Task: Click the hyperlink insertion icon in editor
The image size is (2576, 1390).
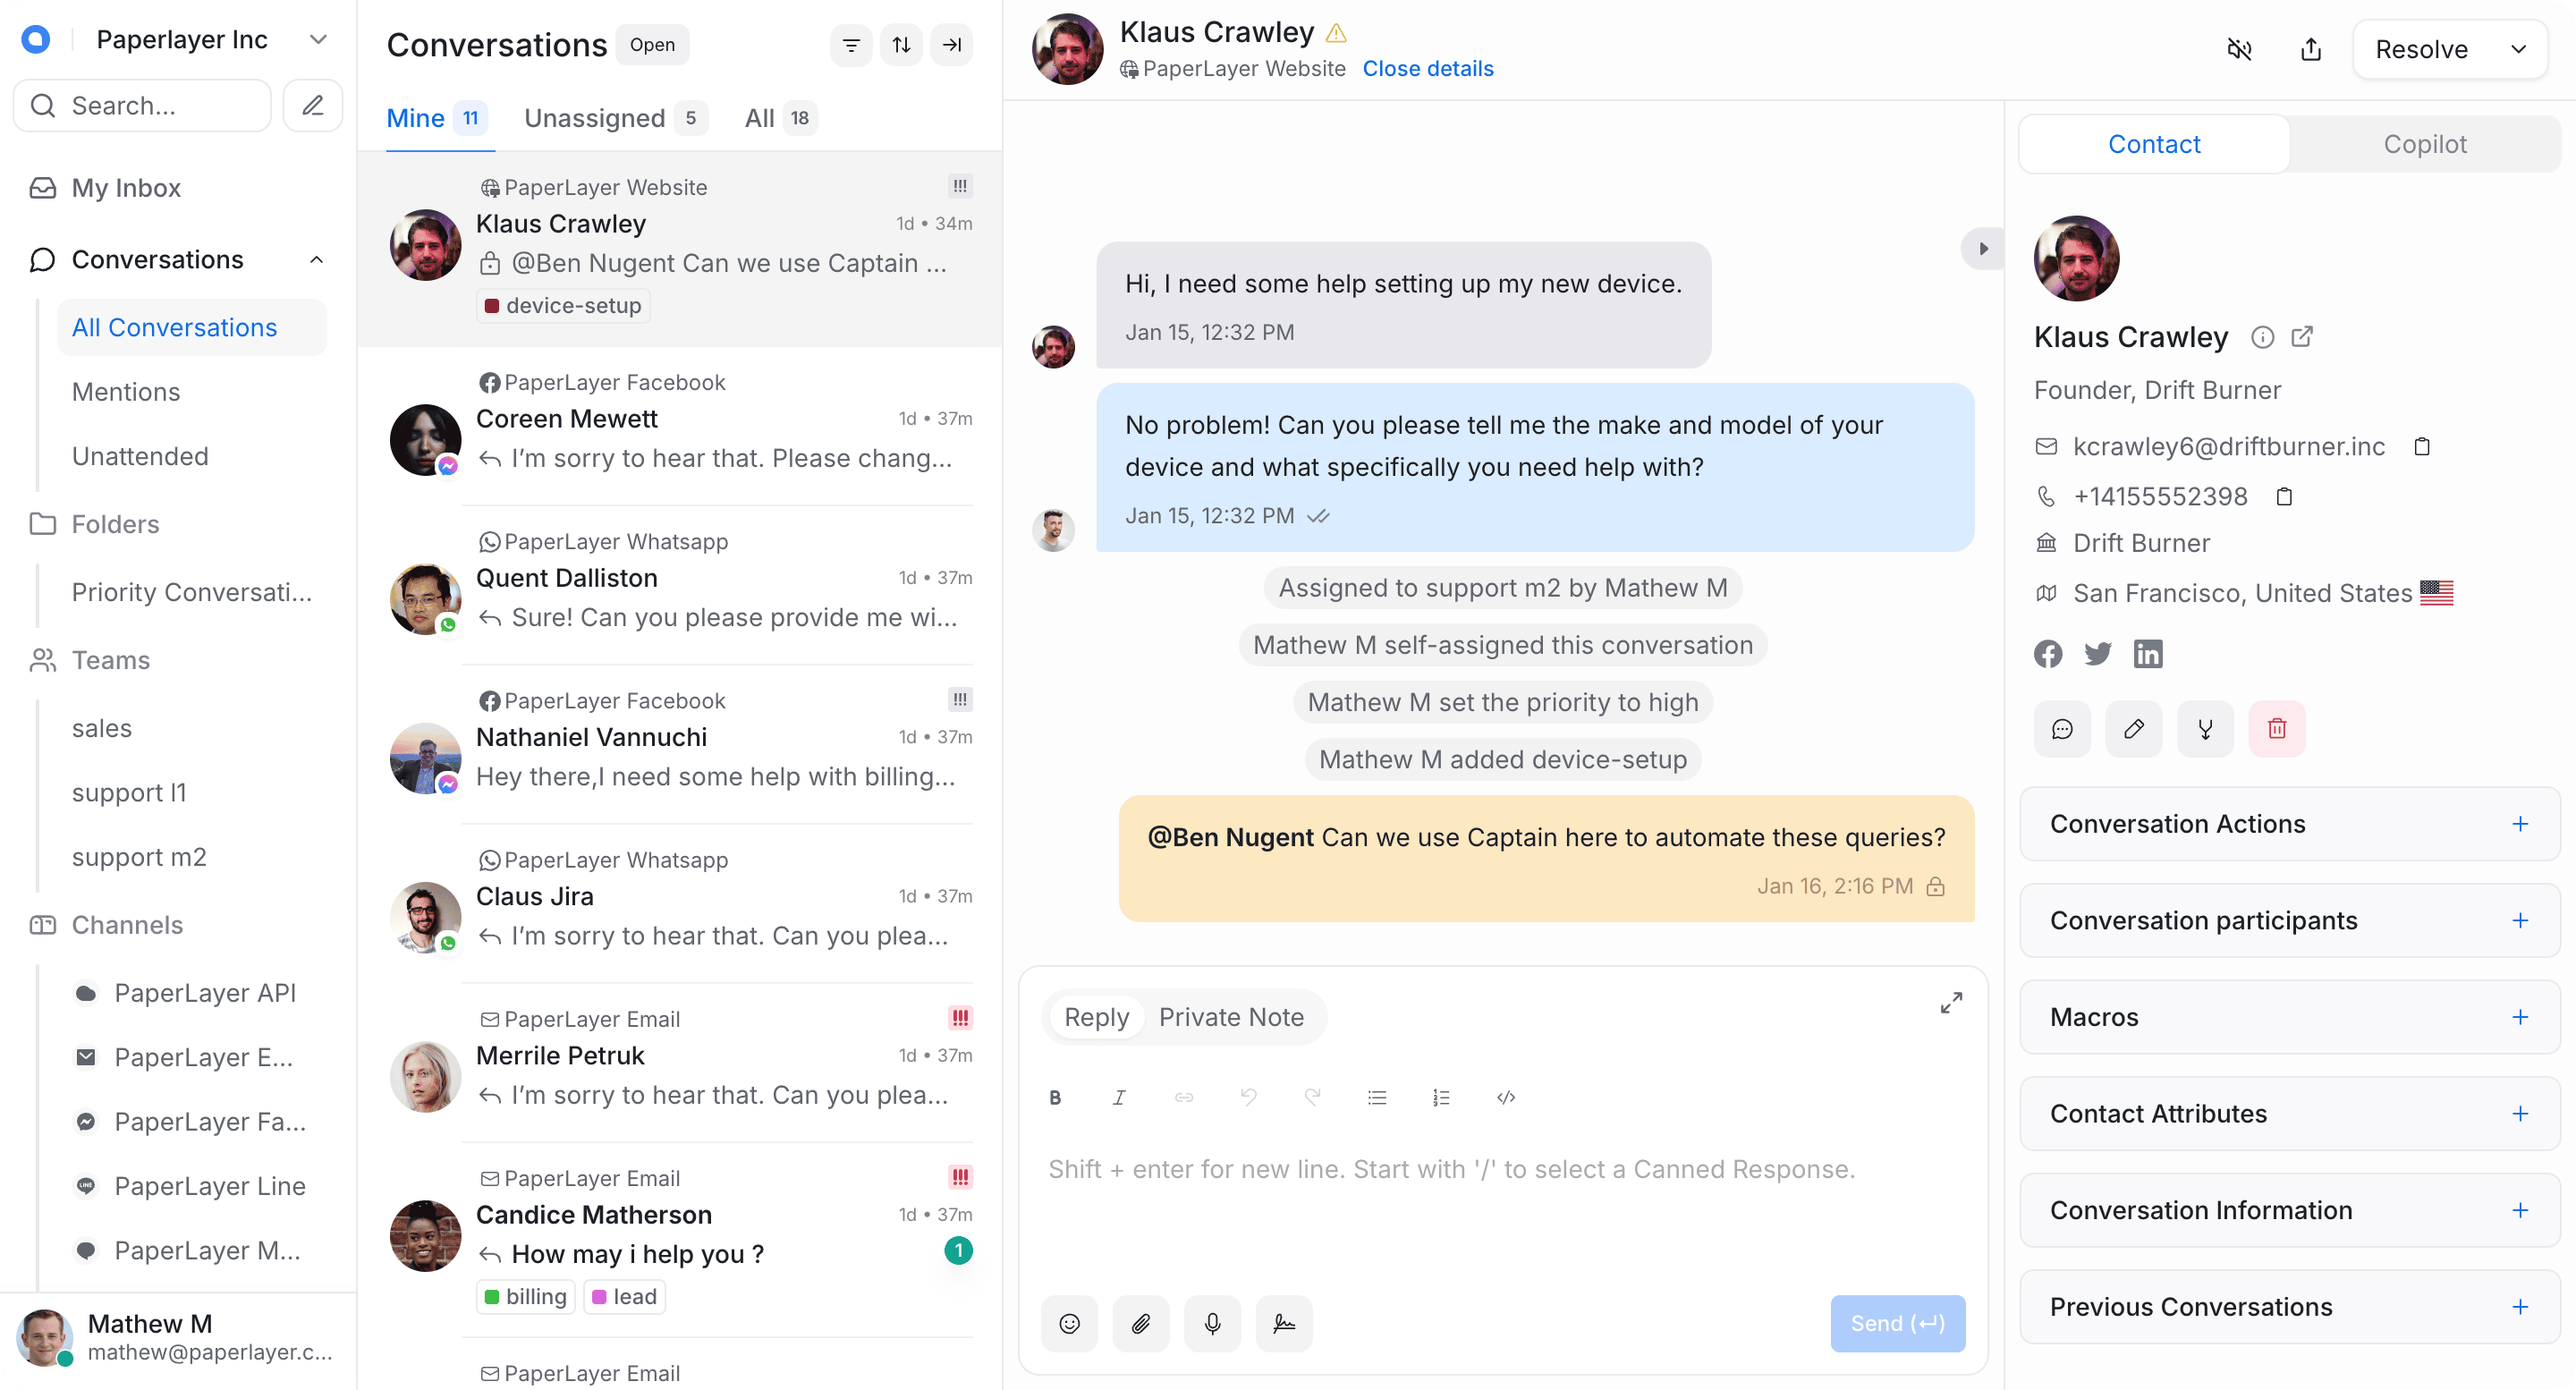Action: pos(1184,1098)
